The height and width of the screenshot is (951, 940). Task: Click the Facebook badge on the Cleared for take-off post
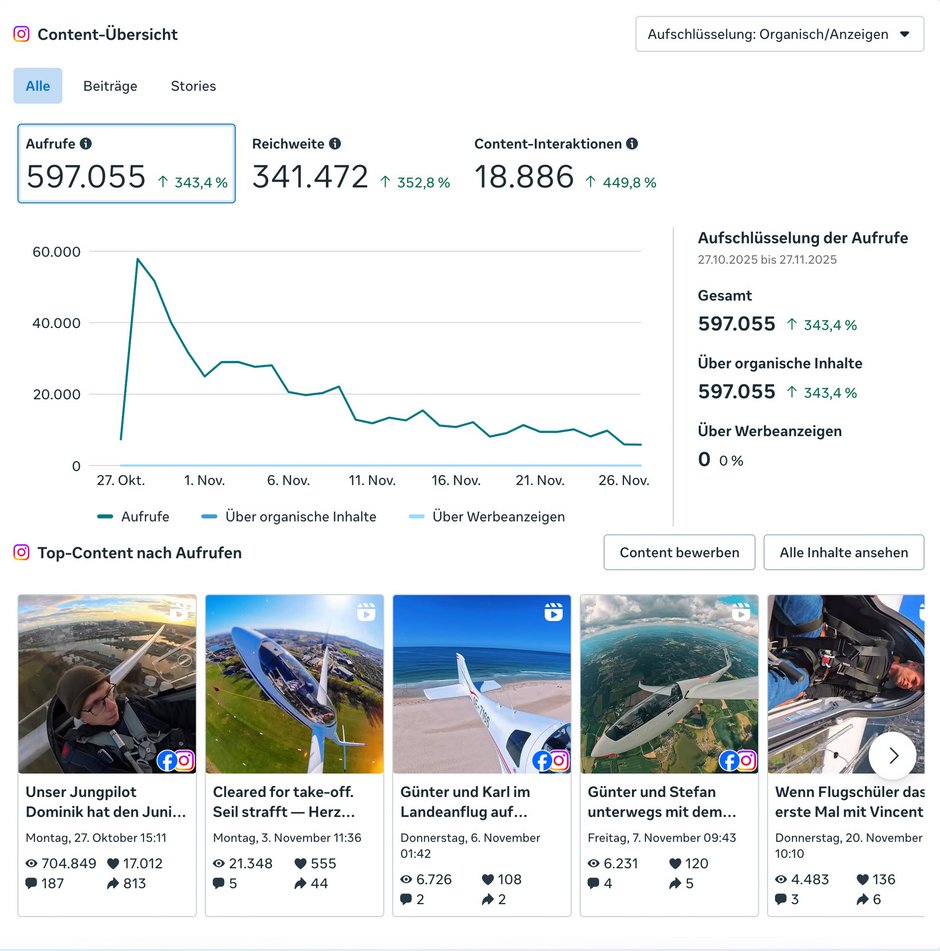(x=354, y=760)
